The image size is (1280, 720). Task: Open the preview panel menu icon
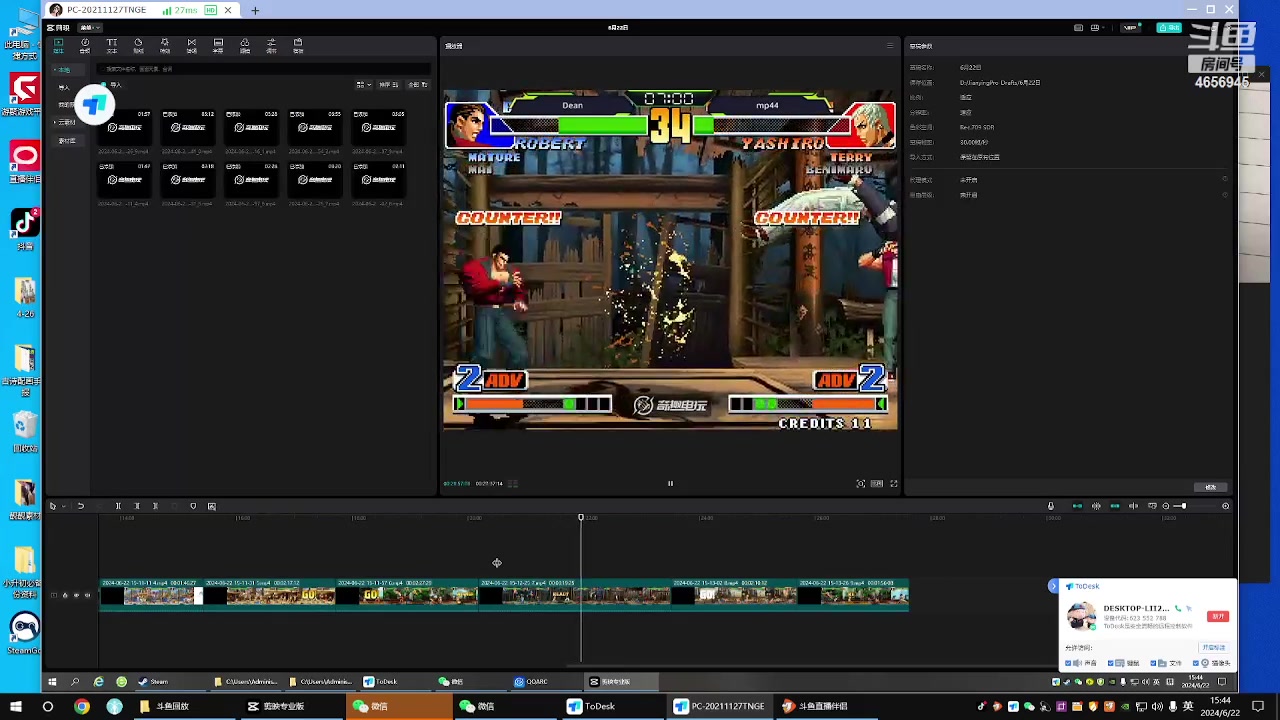(x=889, y=46)
